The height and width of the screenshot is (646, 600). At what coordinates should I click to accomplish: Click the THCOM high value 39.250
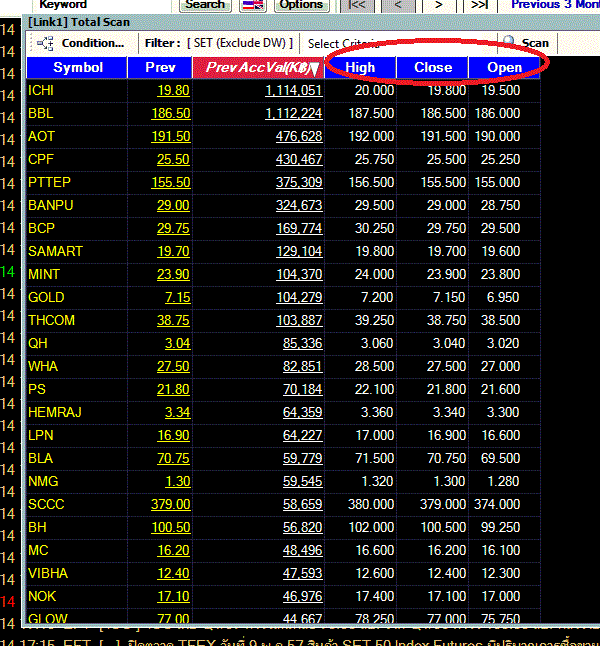click(374, 321)
